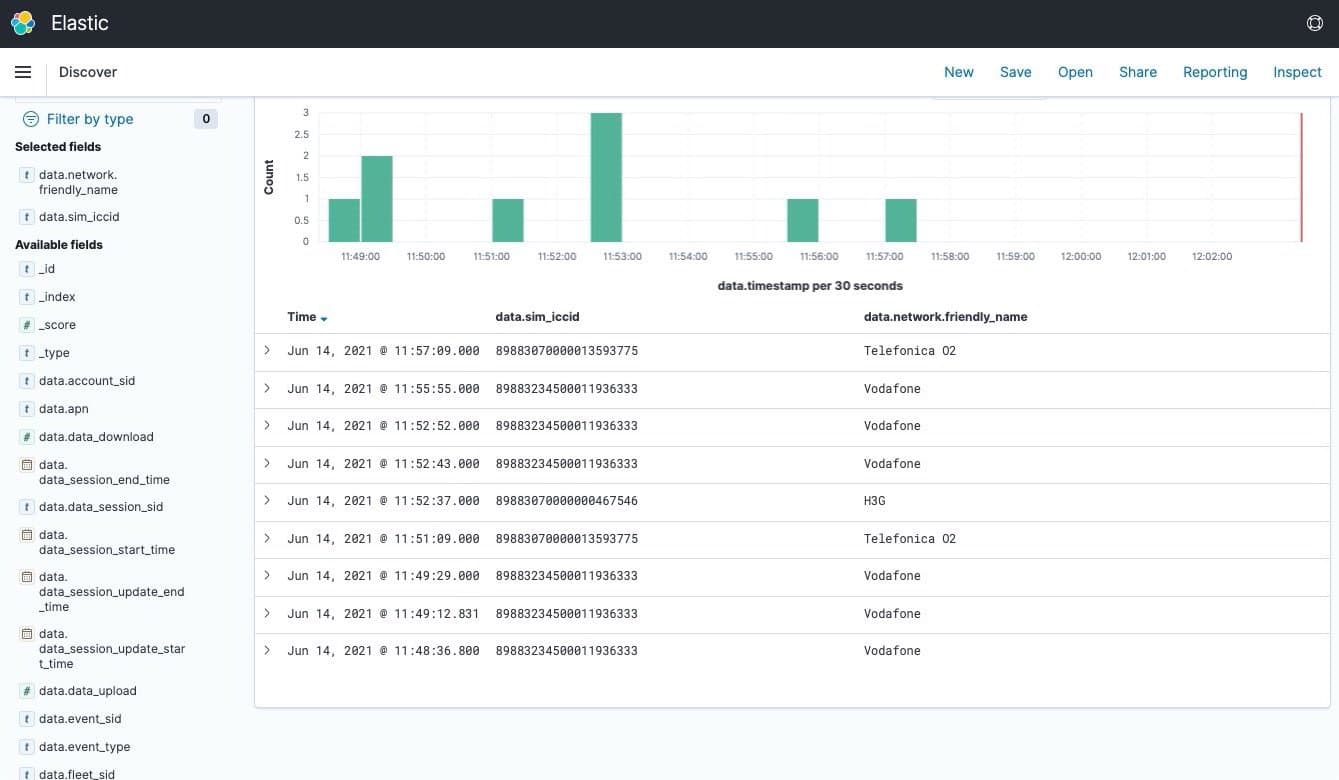The image size is (1339, 780).
Task: Open the Reporting menu
Action: pos(1214,72)
